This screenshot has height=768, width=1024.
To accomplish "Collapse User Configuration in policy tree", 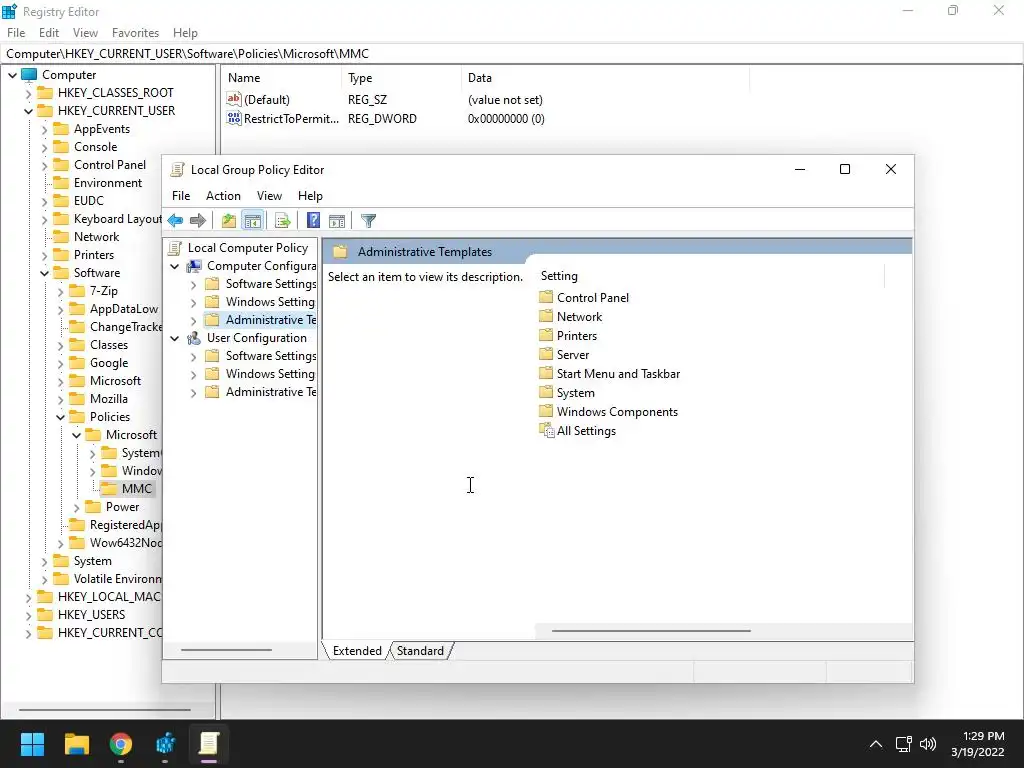I will pos(175,338).
